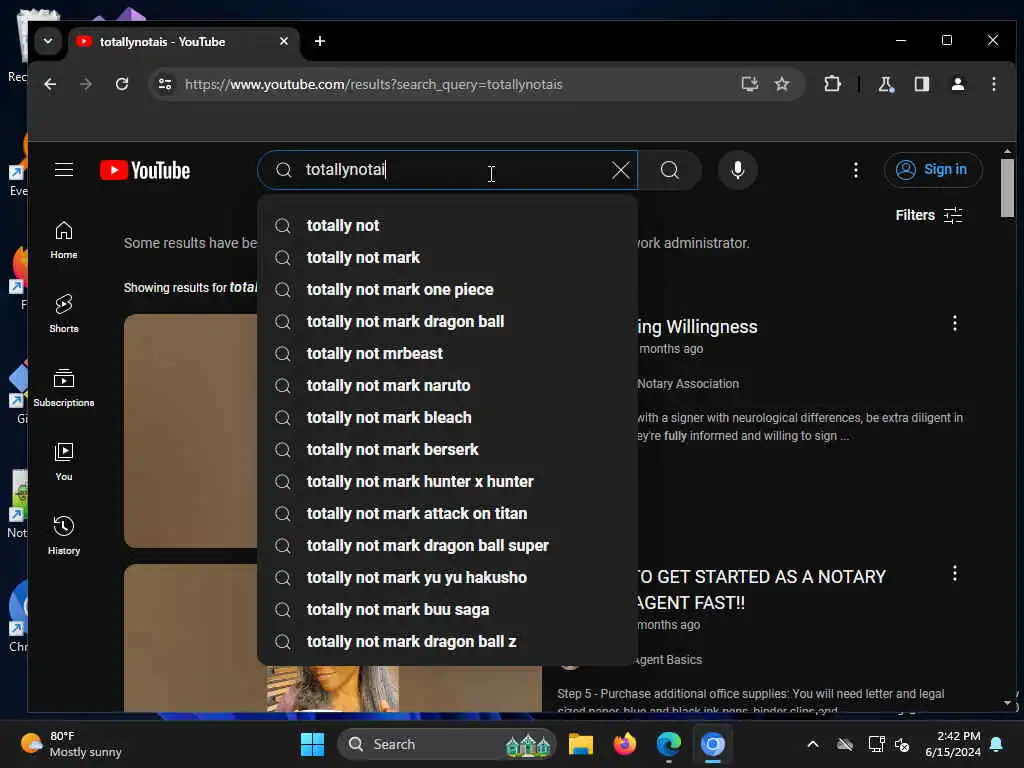Click the YouTube logo
The image size is (1024, 768).
pyautogui.click(x=145, y=170)
